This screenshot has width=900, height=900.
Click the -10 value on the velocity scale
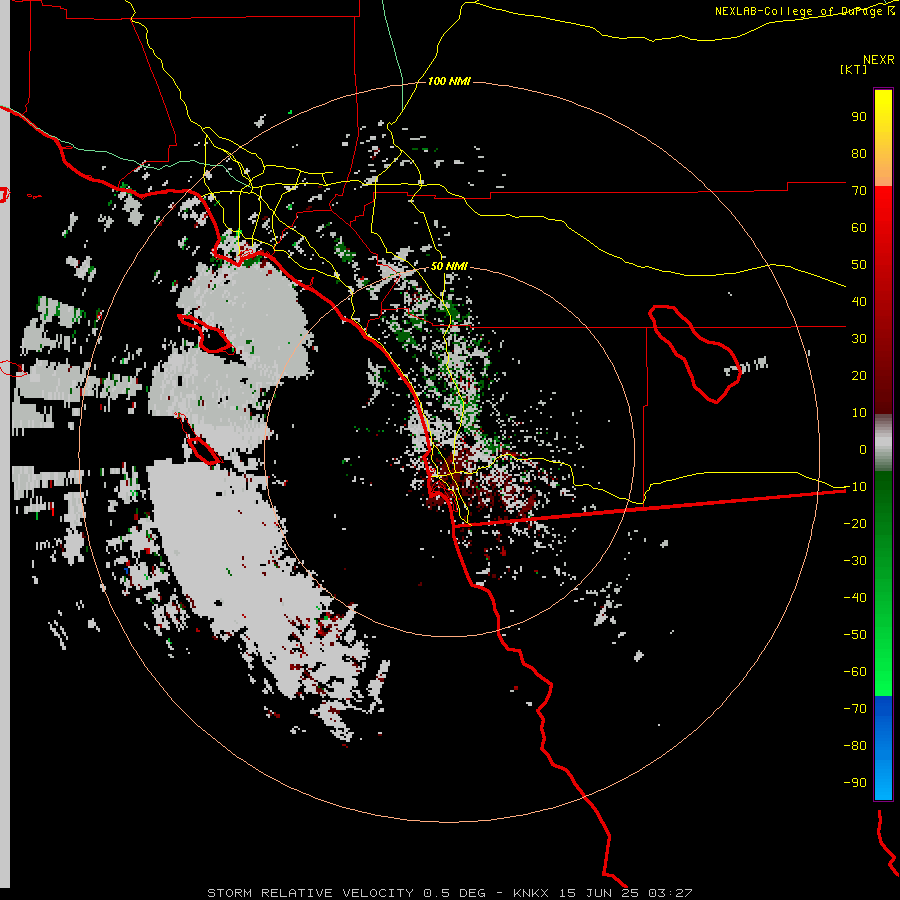tap(855, 487)
